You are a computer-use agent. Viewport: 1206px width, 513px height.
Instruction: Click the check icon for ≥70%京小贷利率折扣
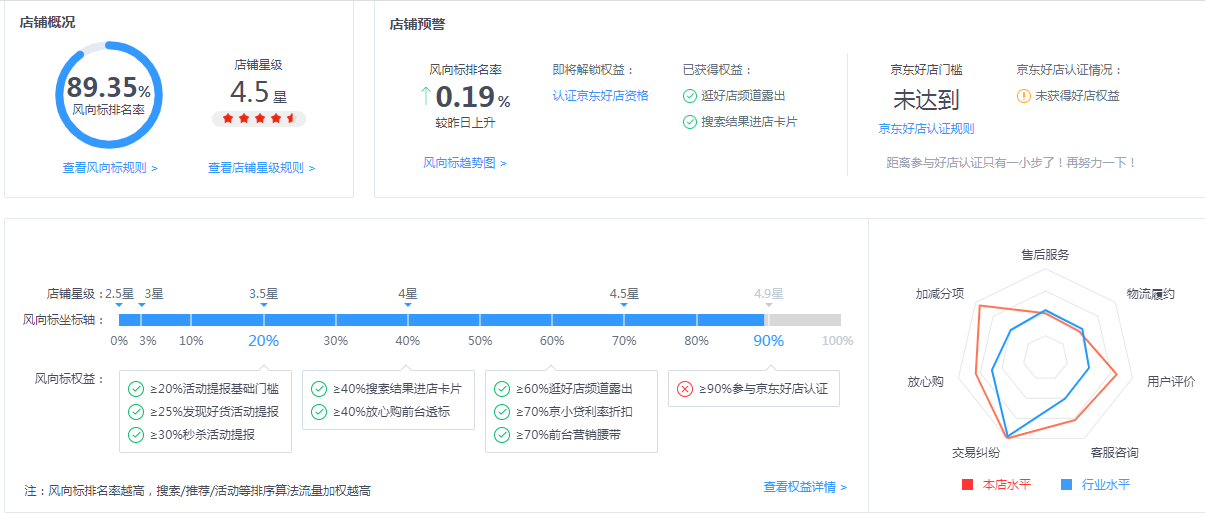502,411
